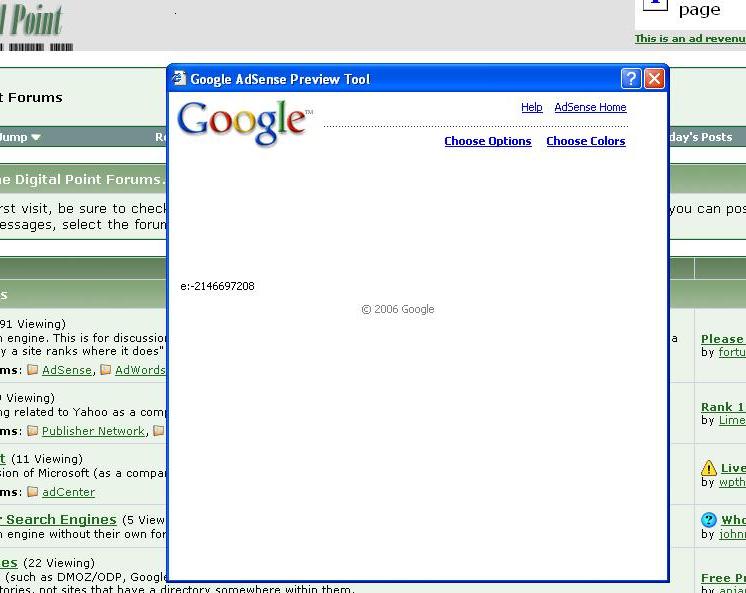Click the AdSense Preview Tool title bar icon
The width and height of the screenshot is (746, 593).
point(179,78)
